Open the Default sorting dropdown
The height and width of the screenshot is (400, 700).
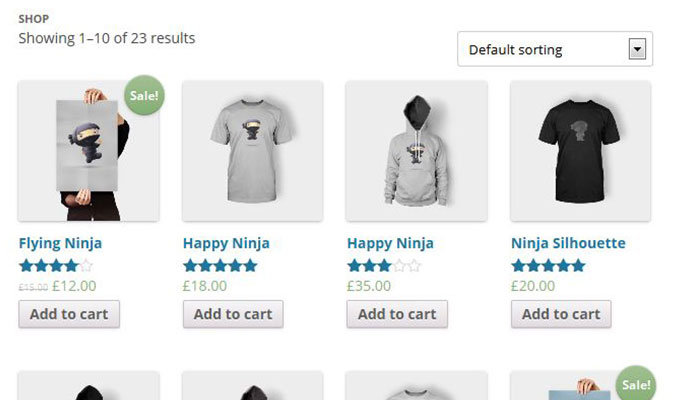coord(545,49)
